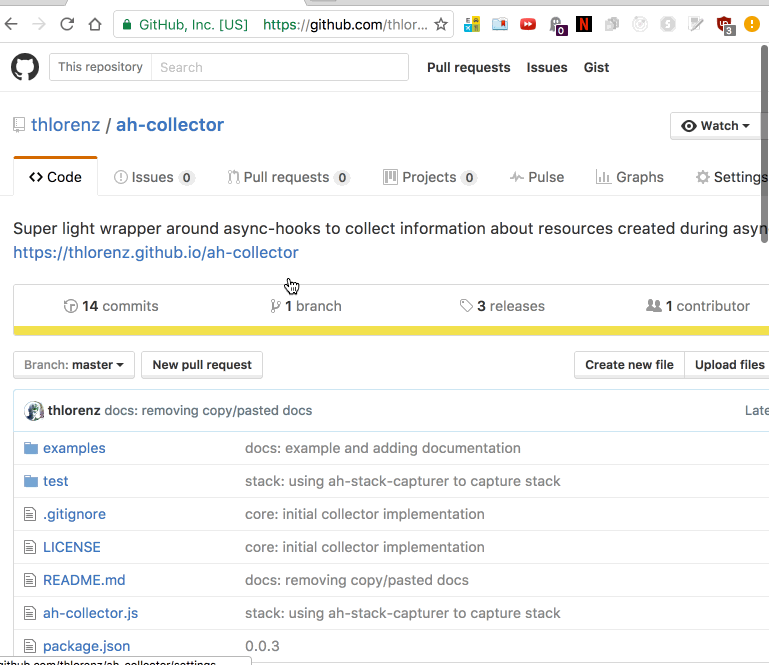Click the green lock security icon
Image resolution: width=769 pixels, height=665 pixels.
(x=127, y=25)
